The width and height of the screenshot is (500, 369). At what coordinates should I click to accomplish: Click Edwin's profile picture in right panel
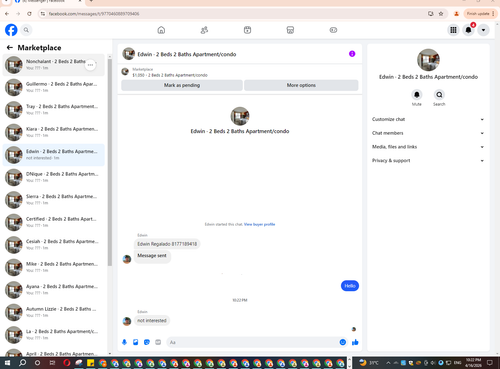tap(428, 60)
